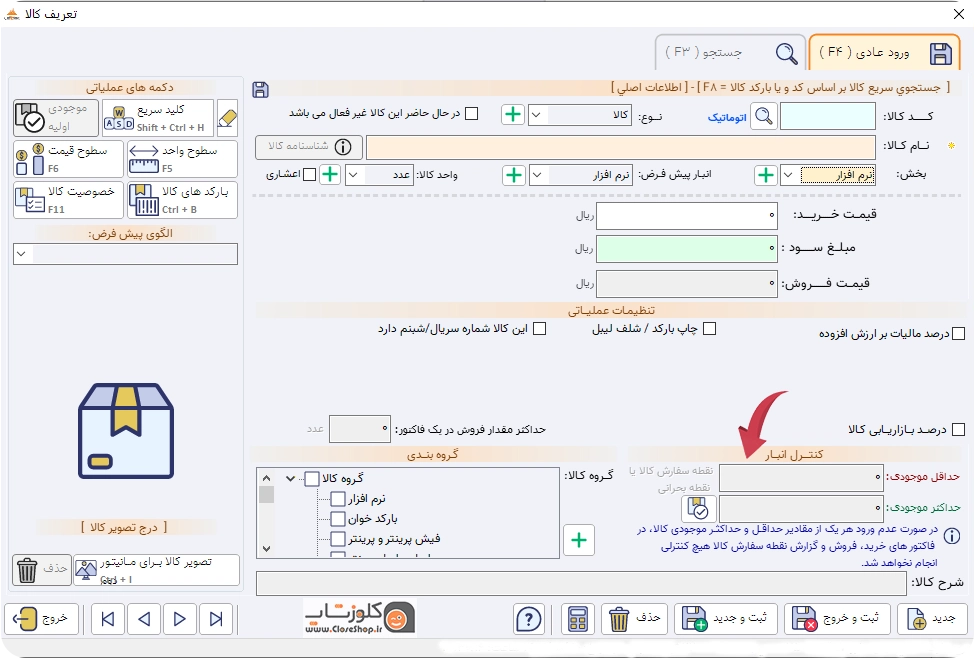Collapse the گروه کالا tree node
Screen dimensions: 975x659
(290, 479)
